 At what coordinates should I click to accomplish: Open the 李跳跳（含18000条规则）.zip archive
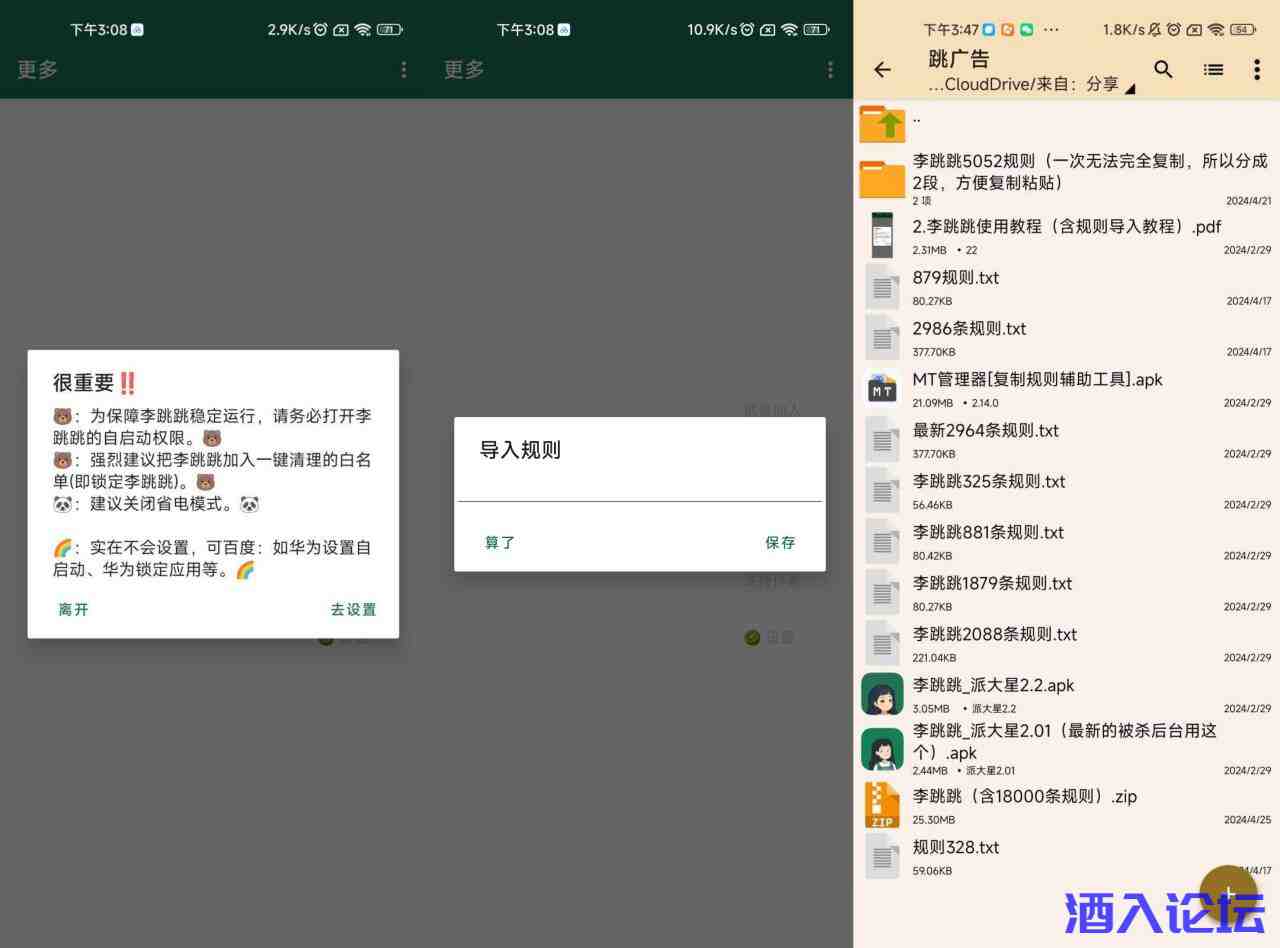(x=1024, y=797)
